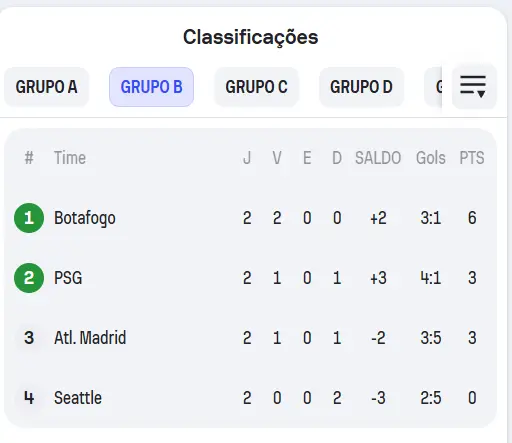
Task: Click the Classificações heading
Action: 251,37
